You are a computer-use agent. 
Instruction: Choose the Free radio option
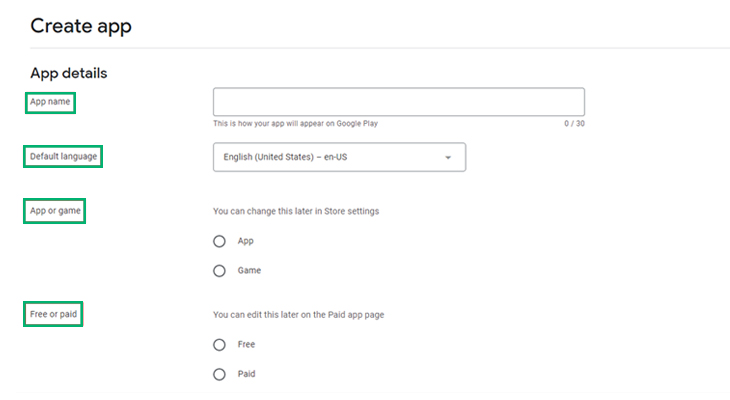[x=219, y=345]
